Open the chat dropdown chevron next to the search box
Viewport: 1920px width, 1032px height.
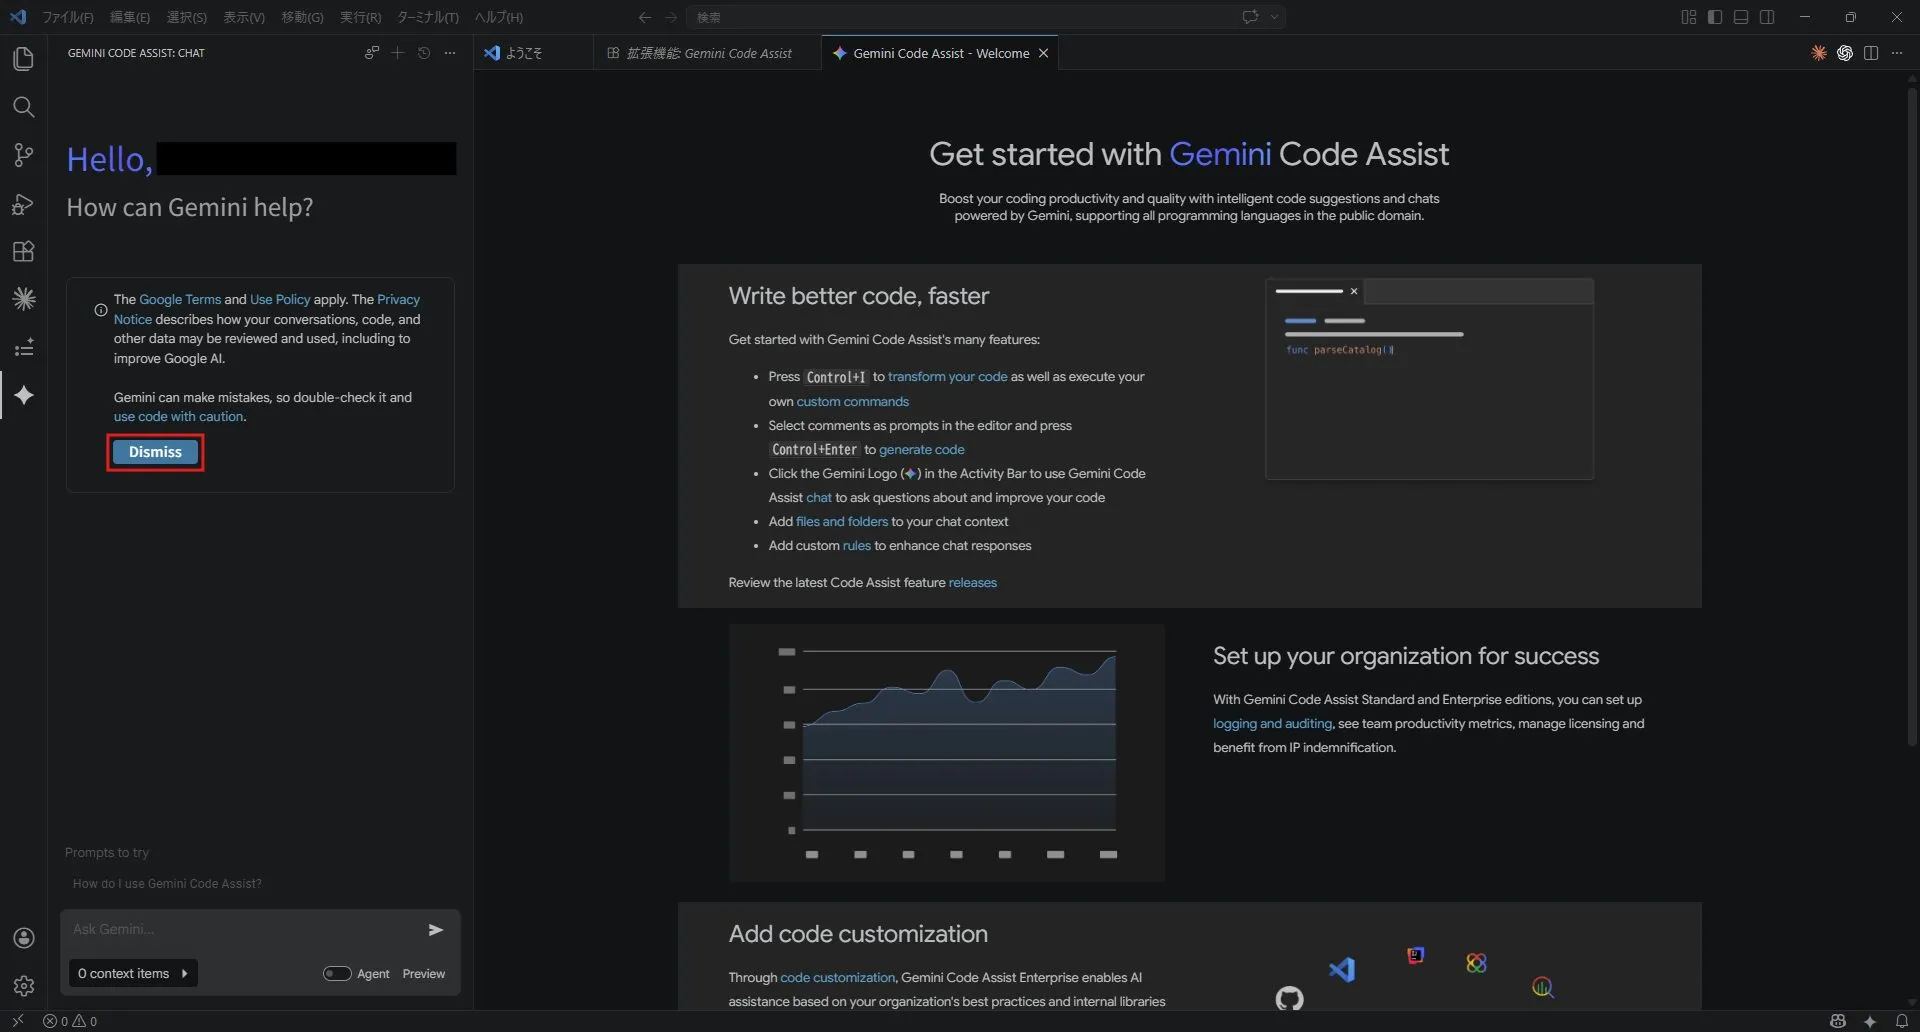click(x=1274, y=17)
